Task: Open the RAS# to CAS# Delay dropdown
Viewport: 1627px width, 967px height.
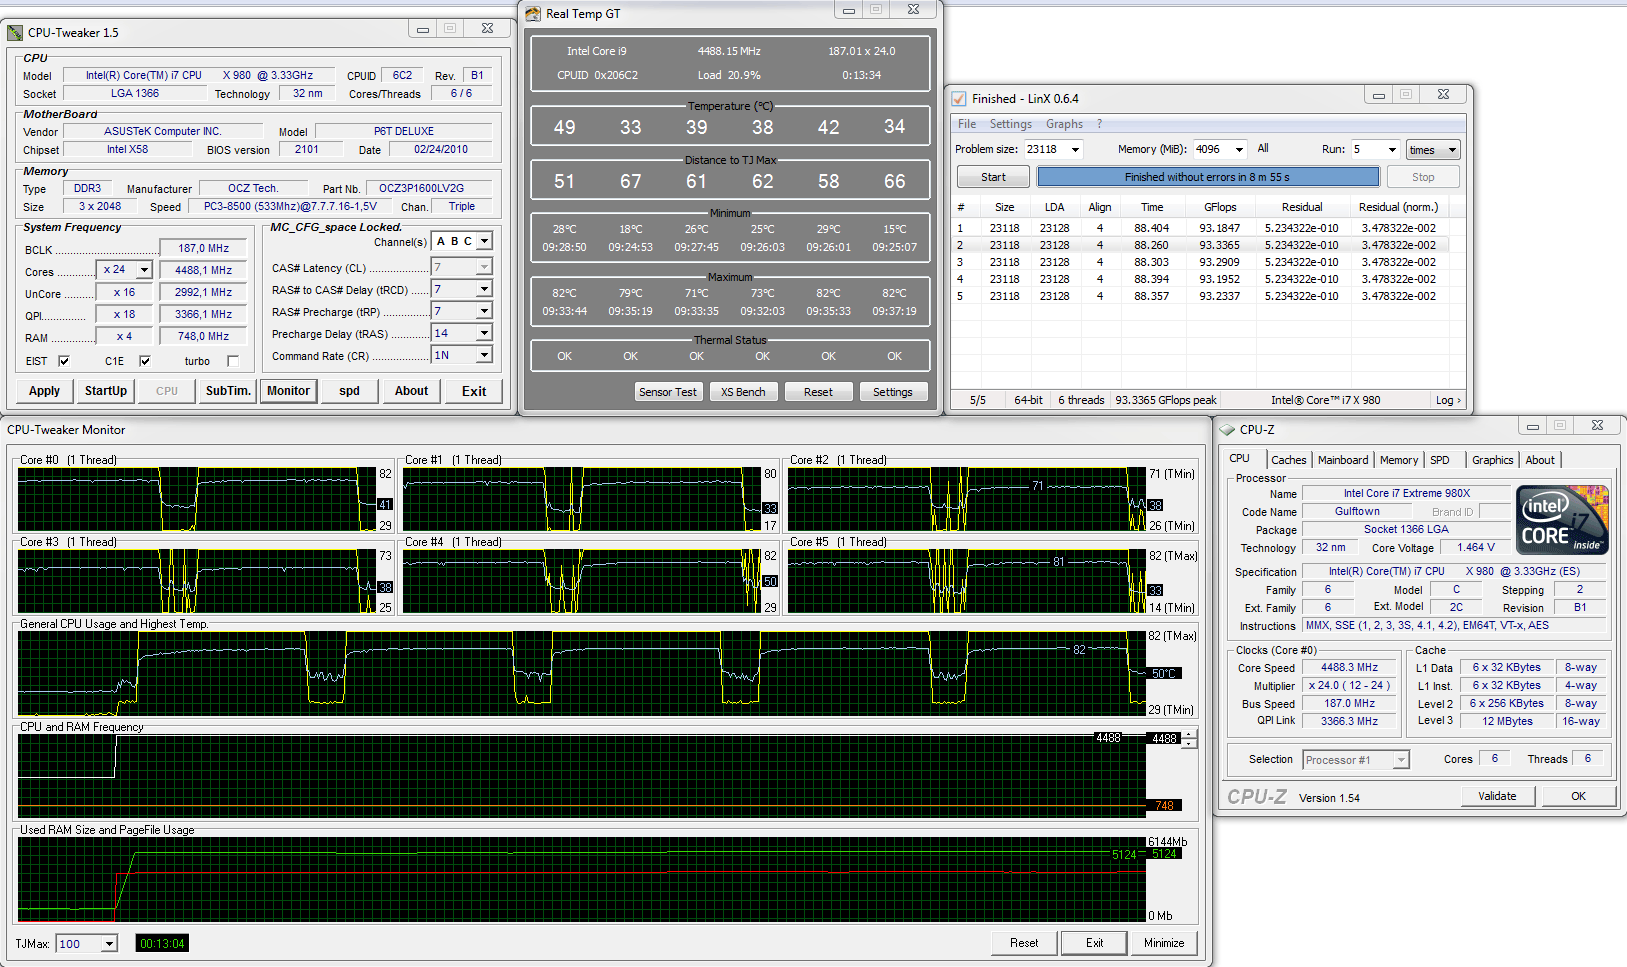Action: pyautogui.click(x=484, y=289)
